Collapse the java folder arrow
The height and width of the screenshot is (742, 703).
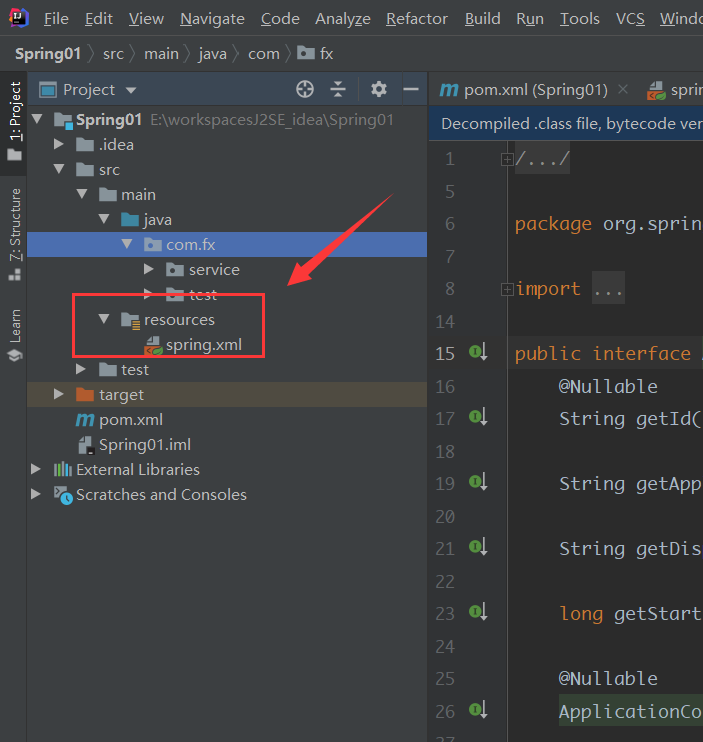point(104,219)
